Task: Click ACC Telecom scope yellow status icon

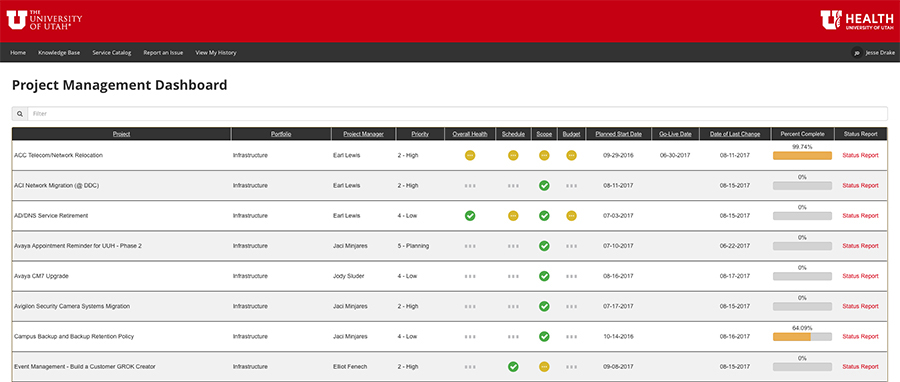Action: coord(544,155)
